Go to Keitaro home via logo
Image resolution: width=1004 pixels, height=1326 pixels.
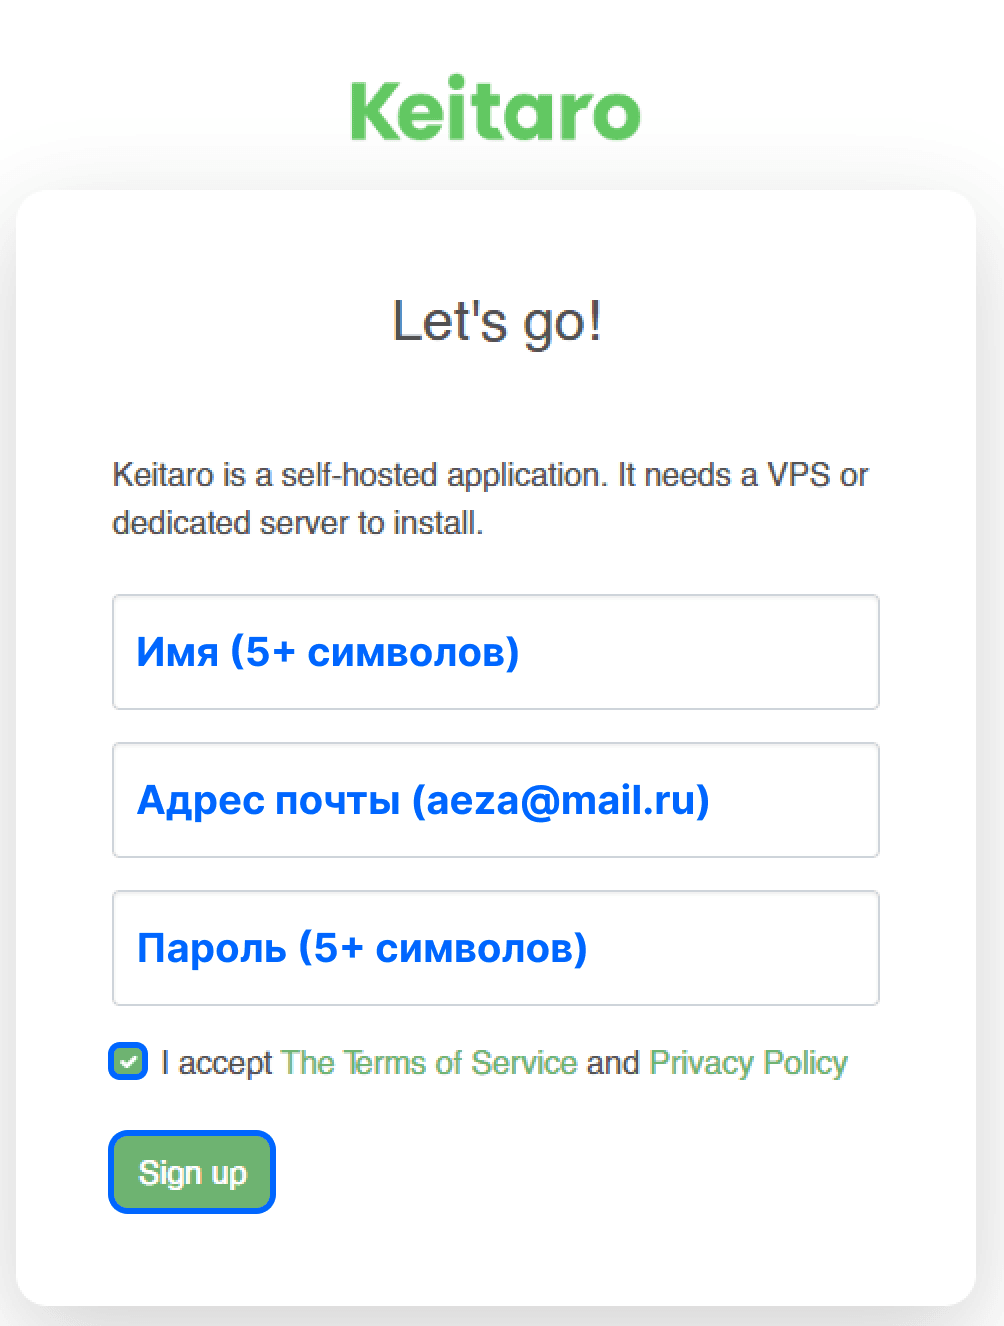pos(495,110)
